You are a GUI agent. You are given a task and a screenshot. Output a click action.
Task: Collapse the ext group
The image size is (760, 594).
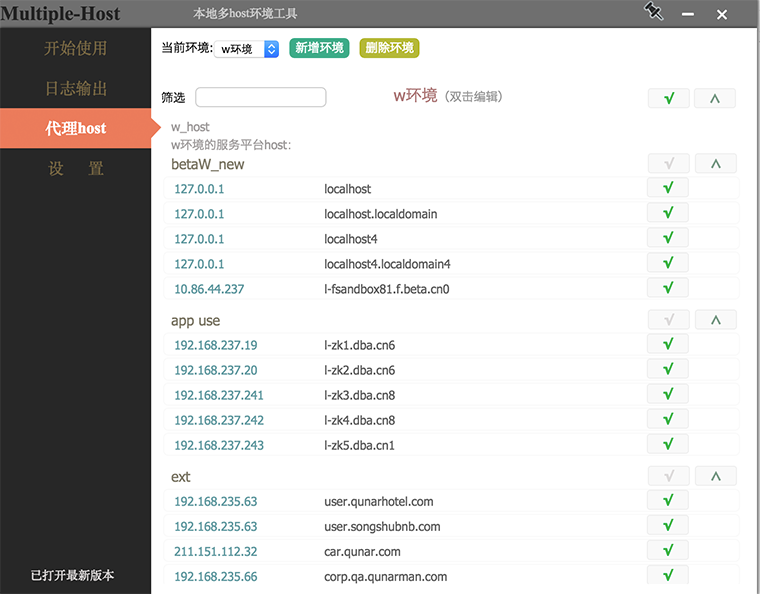[x=716, y=476]
